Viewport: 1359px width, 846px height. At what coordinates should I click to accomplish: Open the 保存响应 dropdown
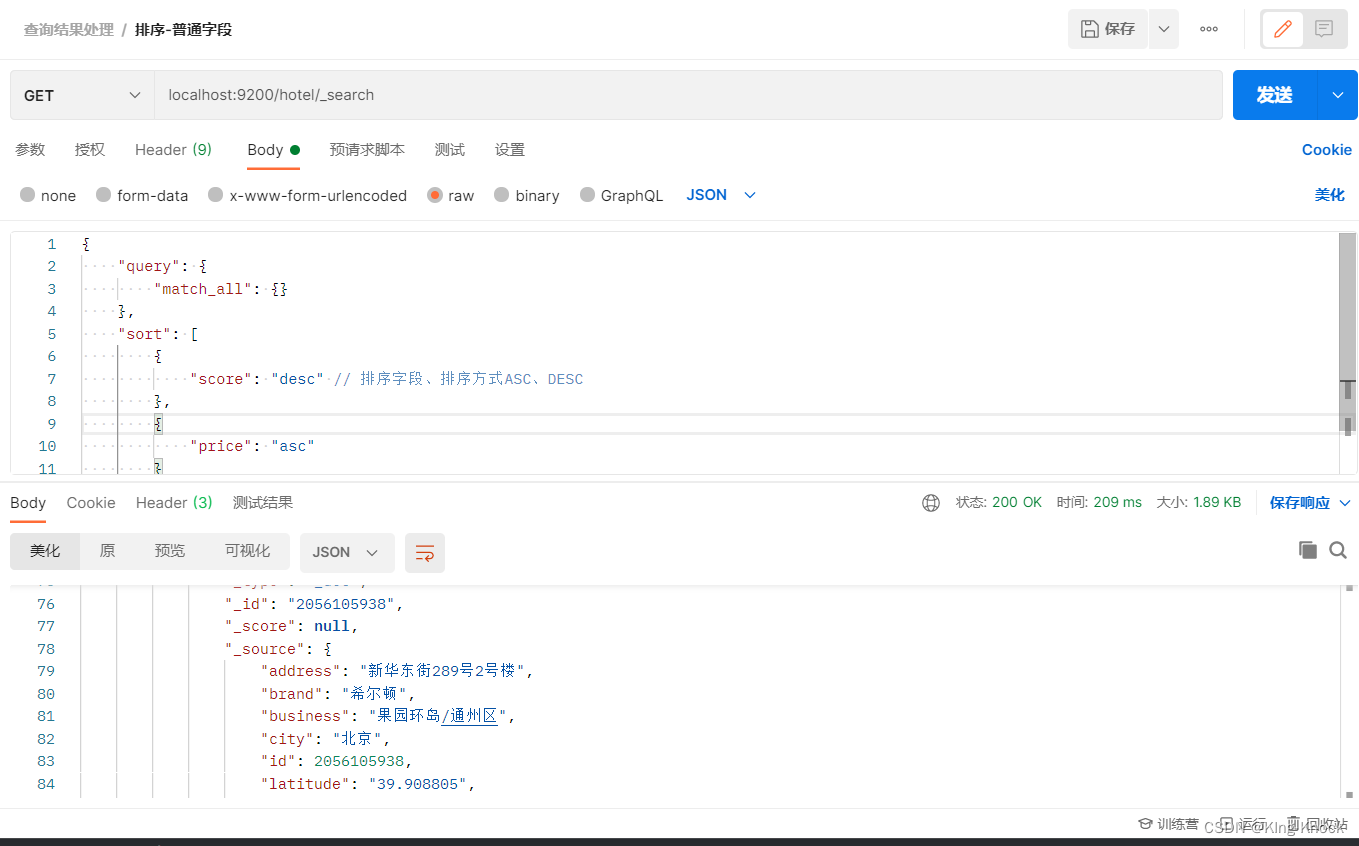point(1310,502)
